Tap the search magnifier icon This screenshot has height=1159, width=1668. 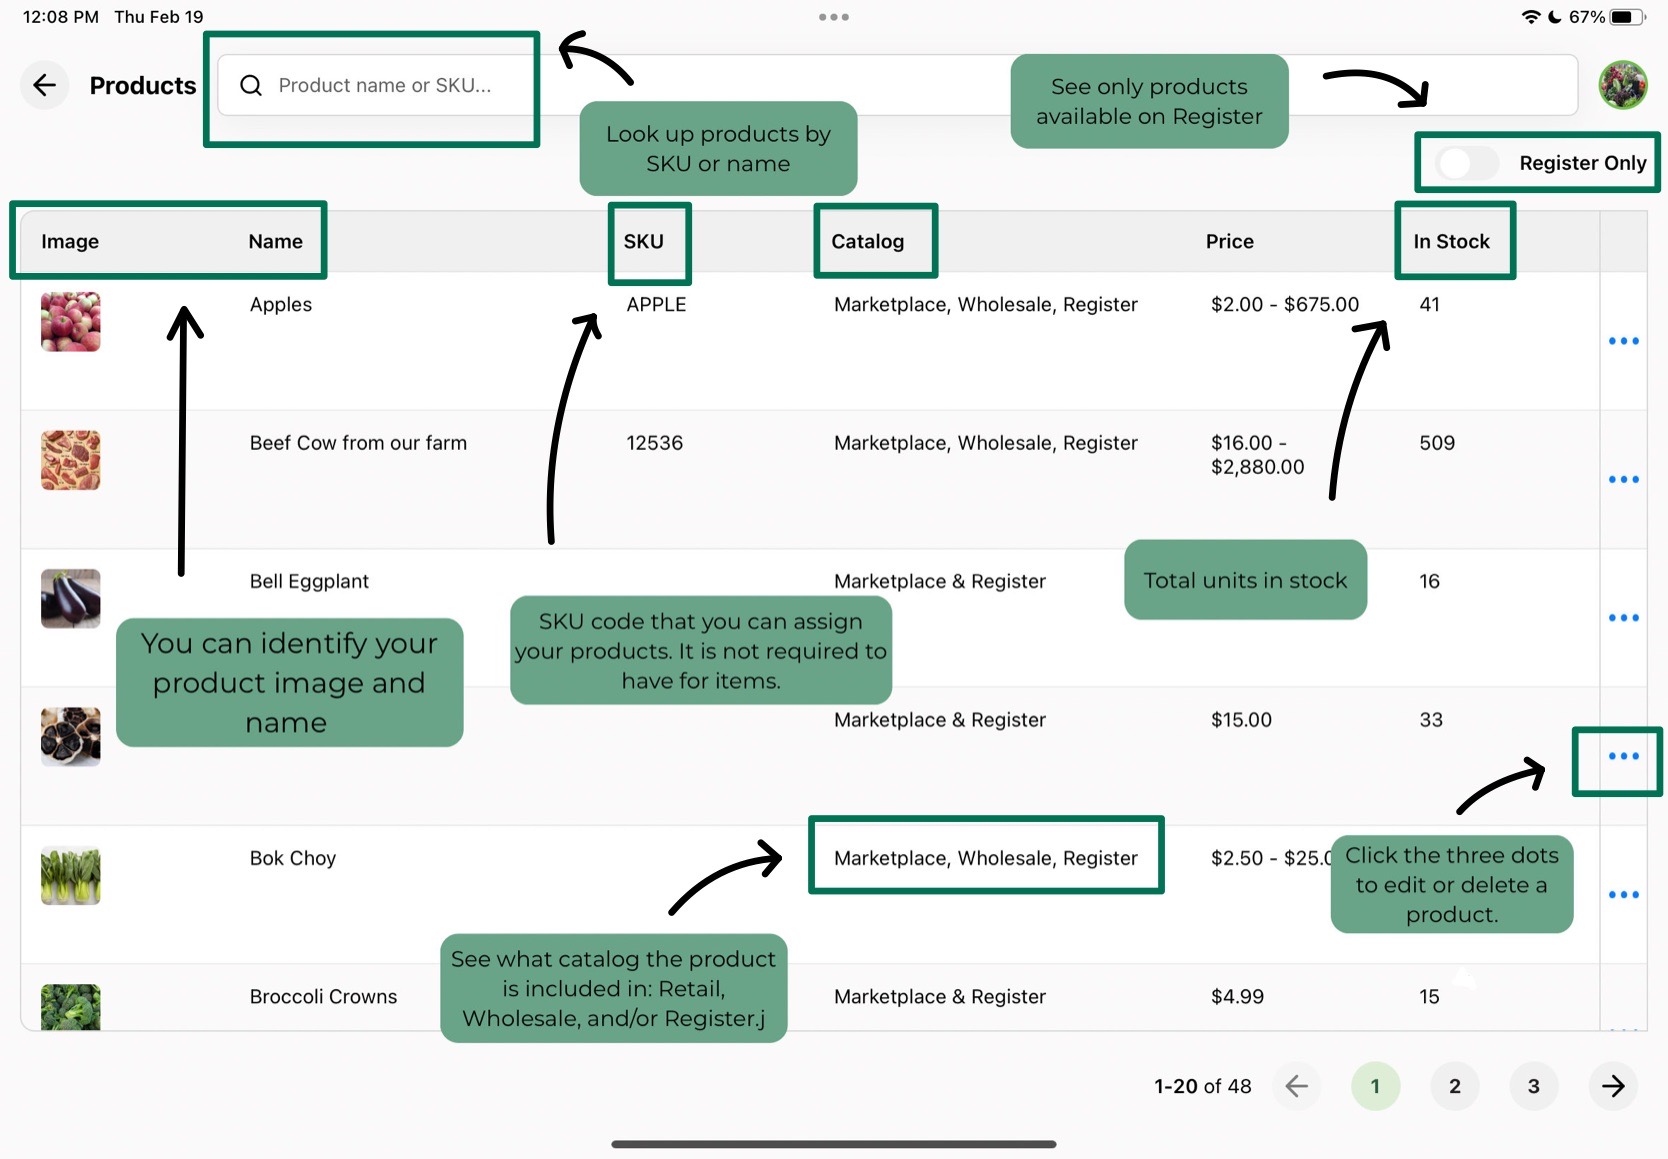(x=251, y=86)
